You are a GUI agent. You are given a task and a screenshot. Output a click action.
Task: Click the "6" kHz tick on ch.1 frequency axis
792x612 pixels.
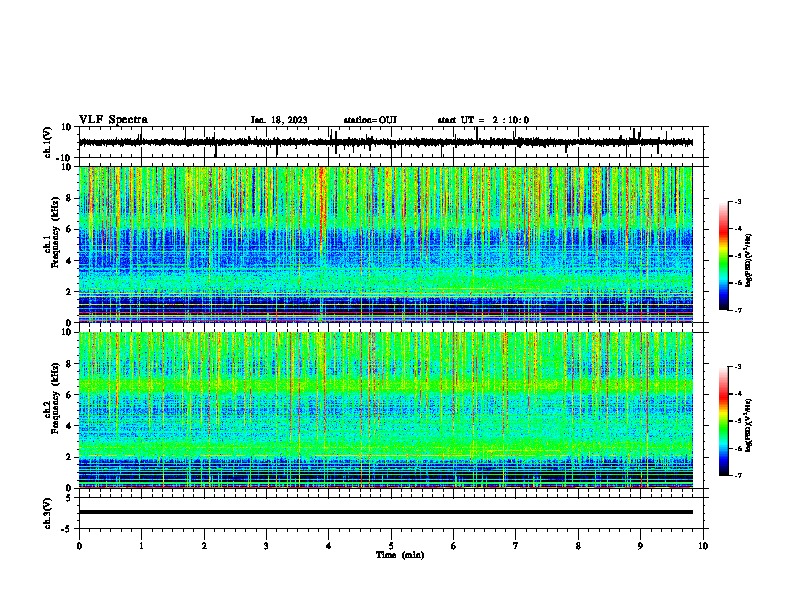tap(70, 229)
